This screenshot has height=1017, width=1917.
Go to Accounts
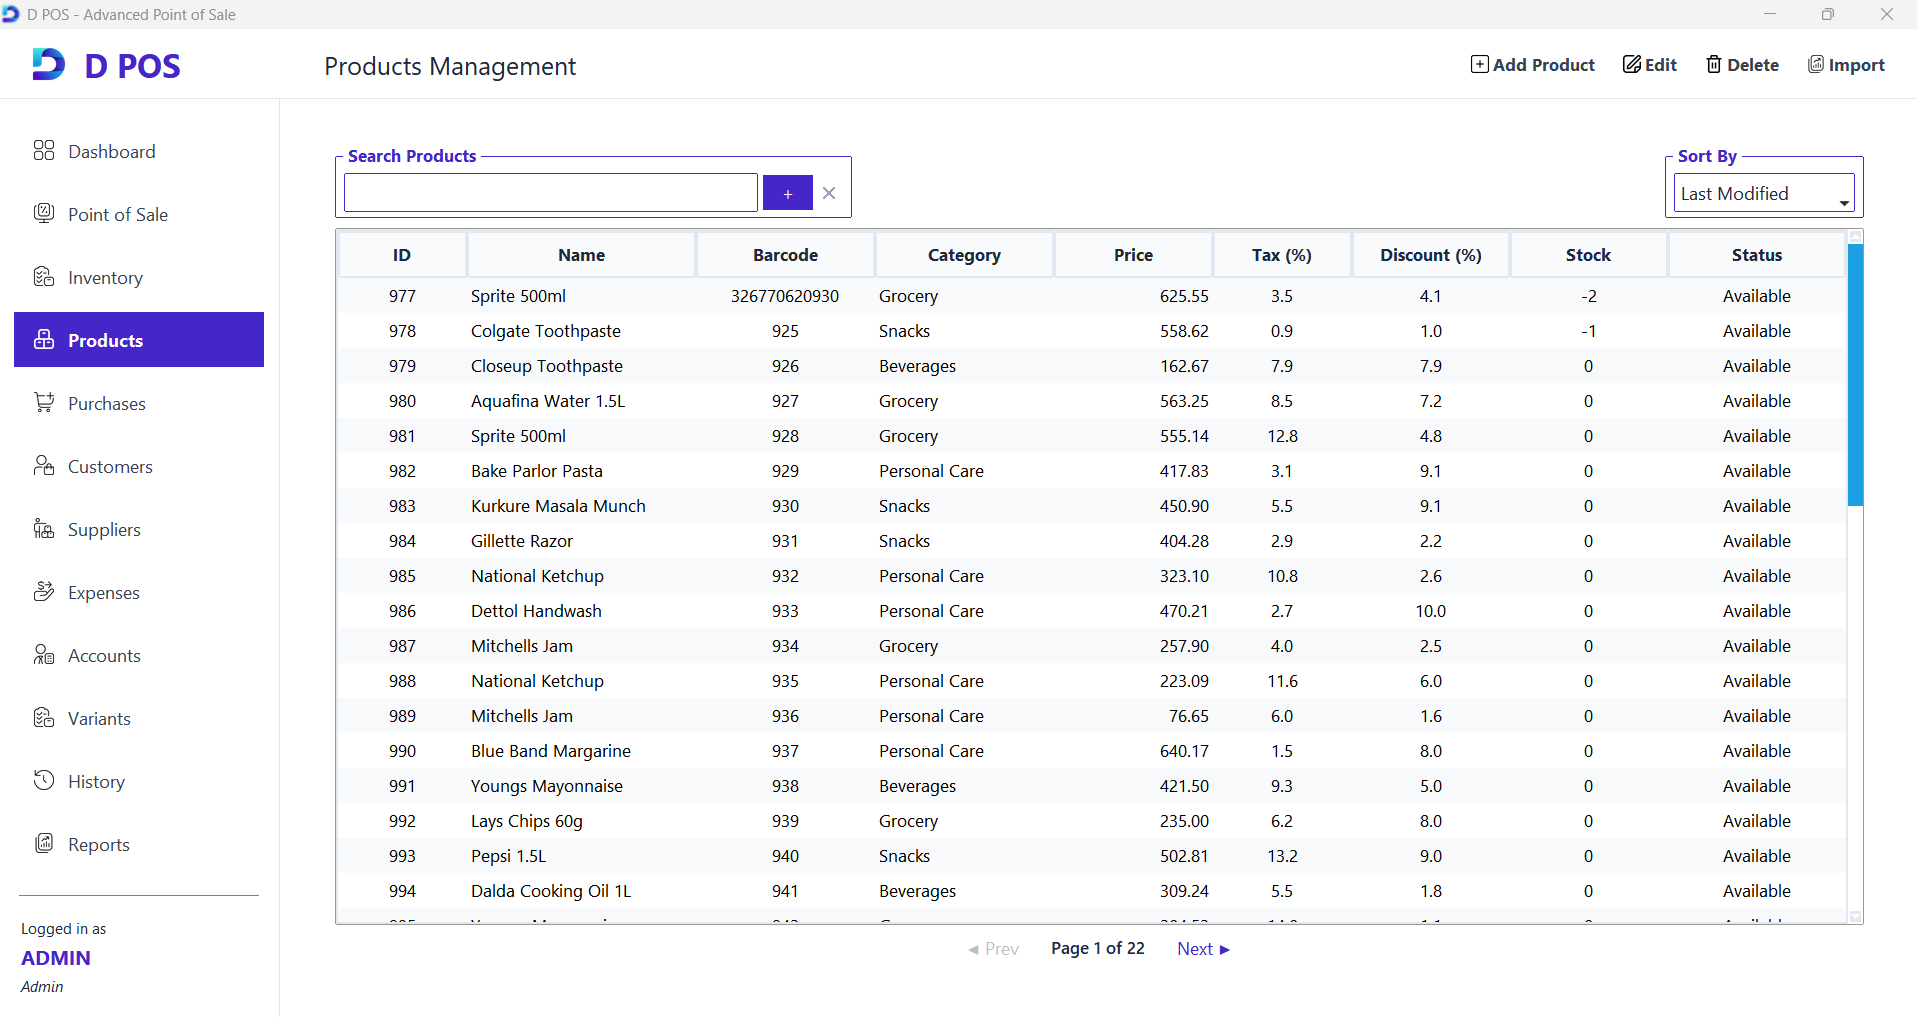[139, 655]
